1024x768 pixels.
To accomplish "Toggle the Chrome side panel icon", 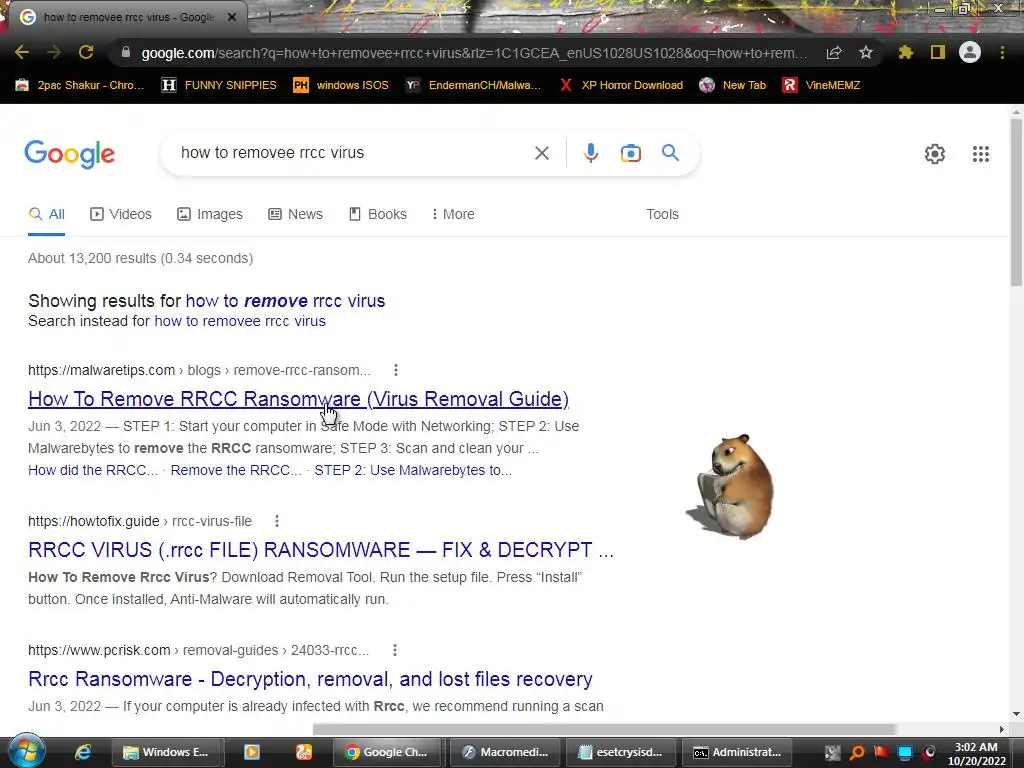I will tap(938, 52).
